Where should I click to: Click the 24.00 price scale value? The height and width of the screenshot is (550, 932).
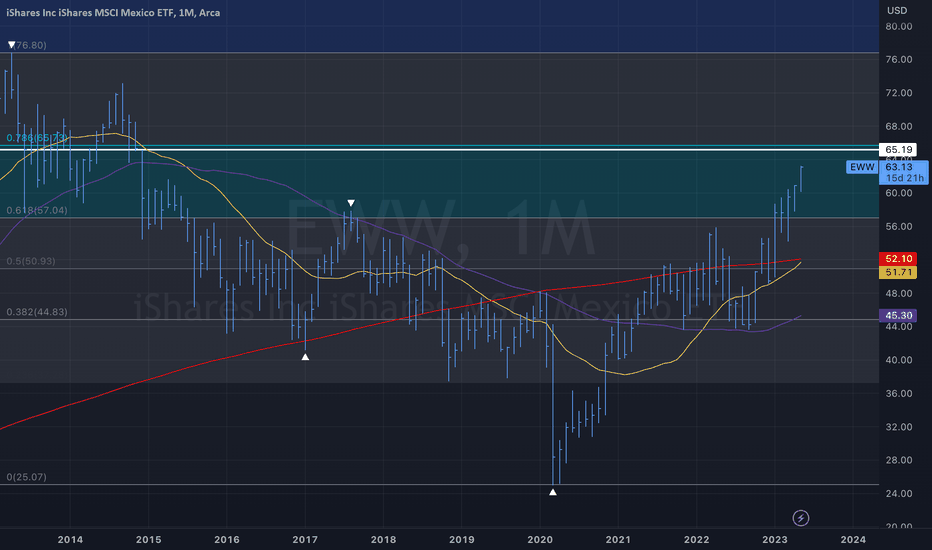click(898, 494)
